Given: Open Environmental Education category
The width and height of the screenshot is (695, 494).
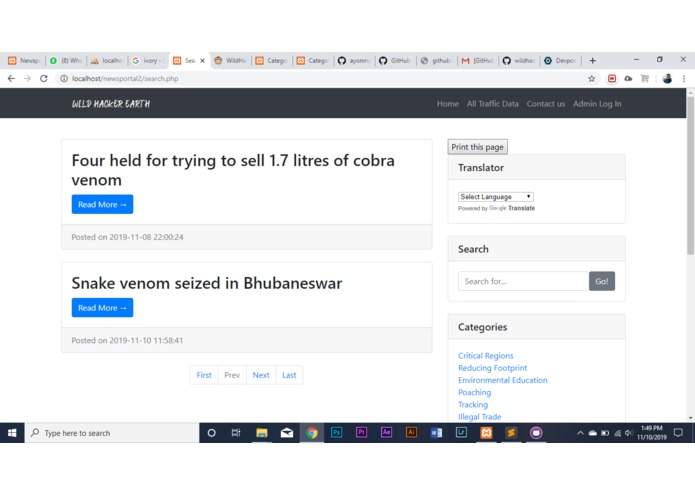Looking at the screenshot, I should pos(503,380).
